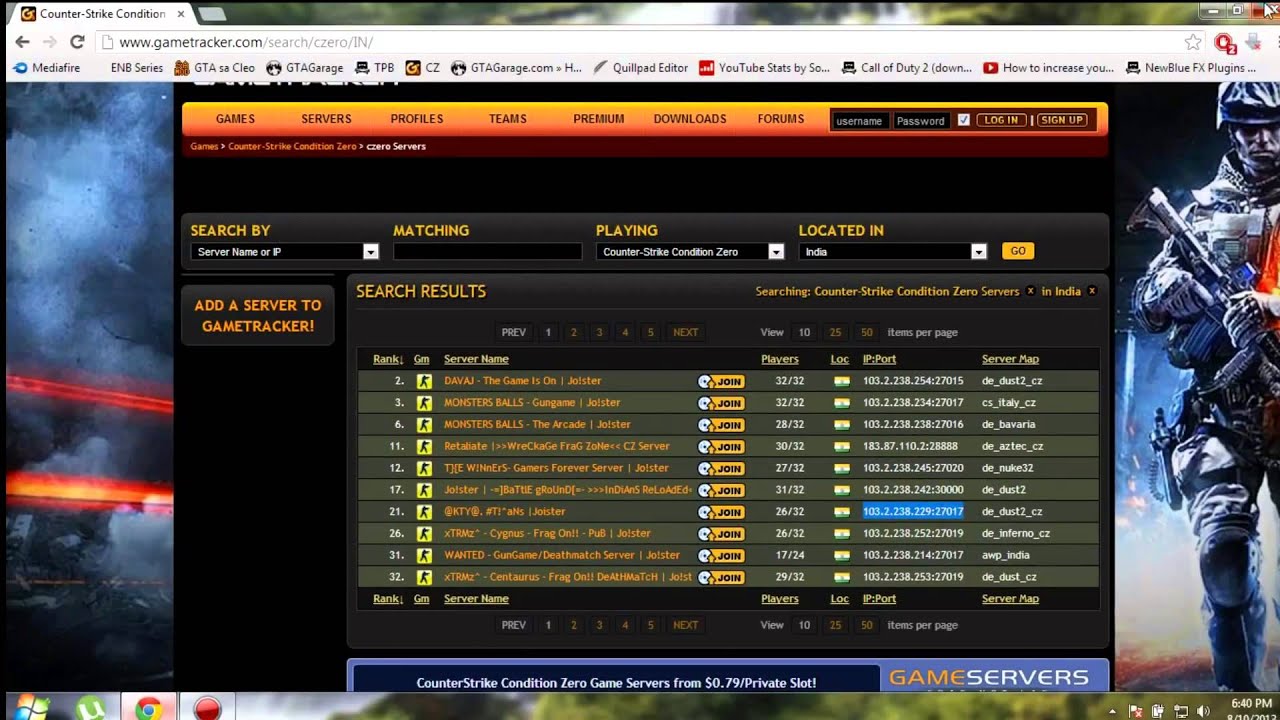
Task: Join MONSTERS BALLS - Gungame server
Action: point(721,403)
